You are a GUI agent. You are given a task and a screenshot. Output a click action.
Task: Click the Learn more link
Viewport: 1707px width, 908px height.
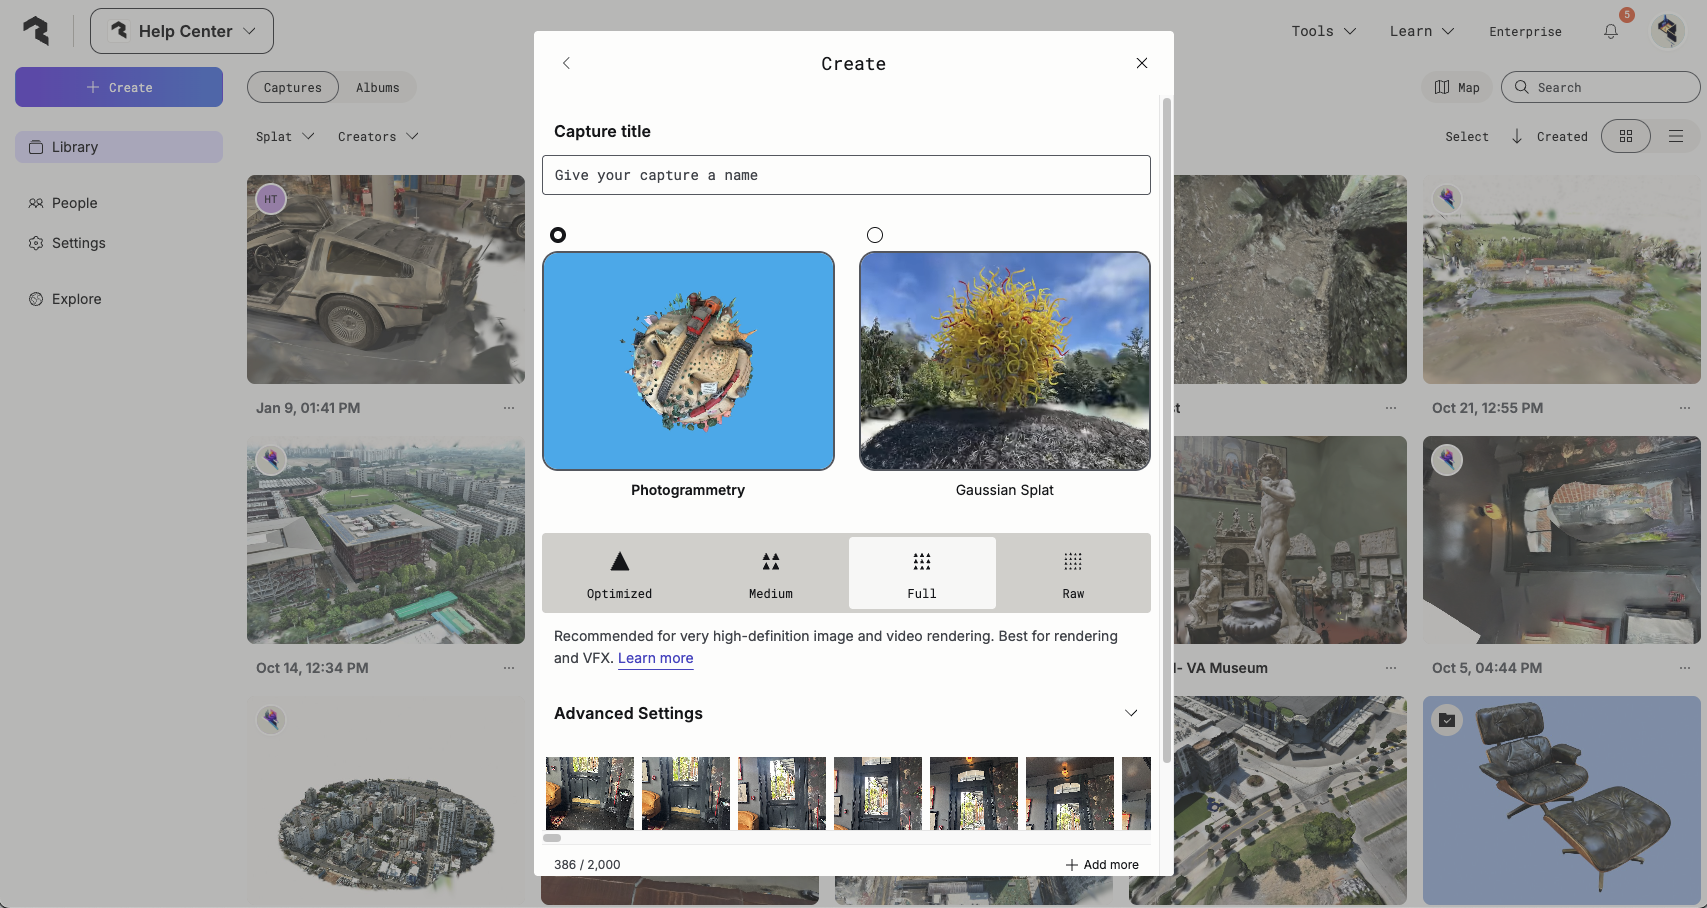pyautogui.click(x=655, y=658)
